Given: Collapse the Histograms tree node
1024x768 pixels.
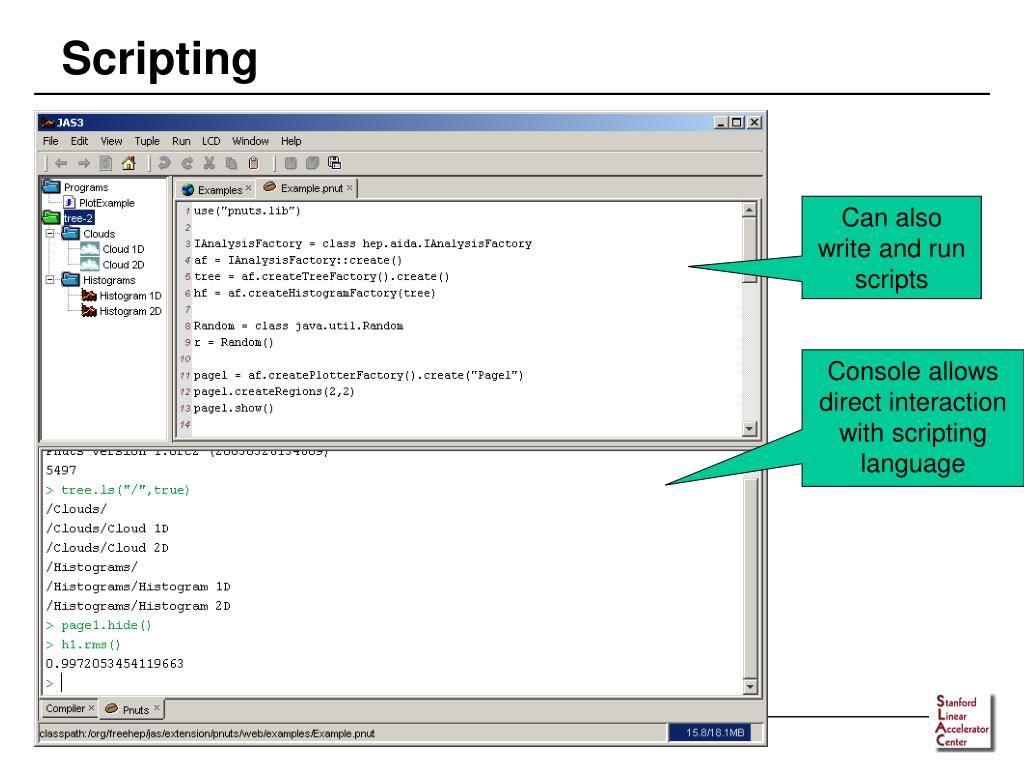Looking at the screenshot, I should pos(50,280).
